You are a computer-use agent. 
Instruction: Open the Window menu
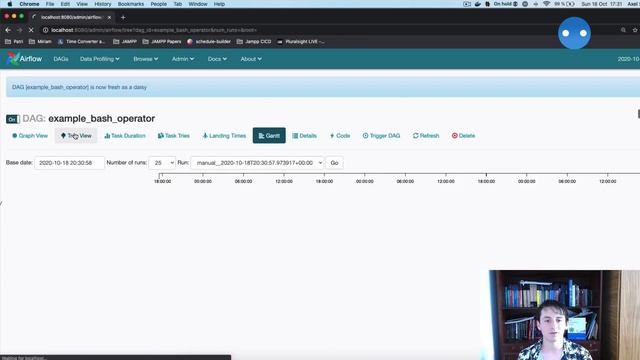[198, 4]
